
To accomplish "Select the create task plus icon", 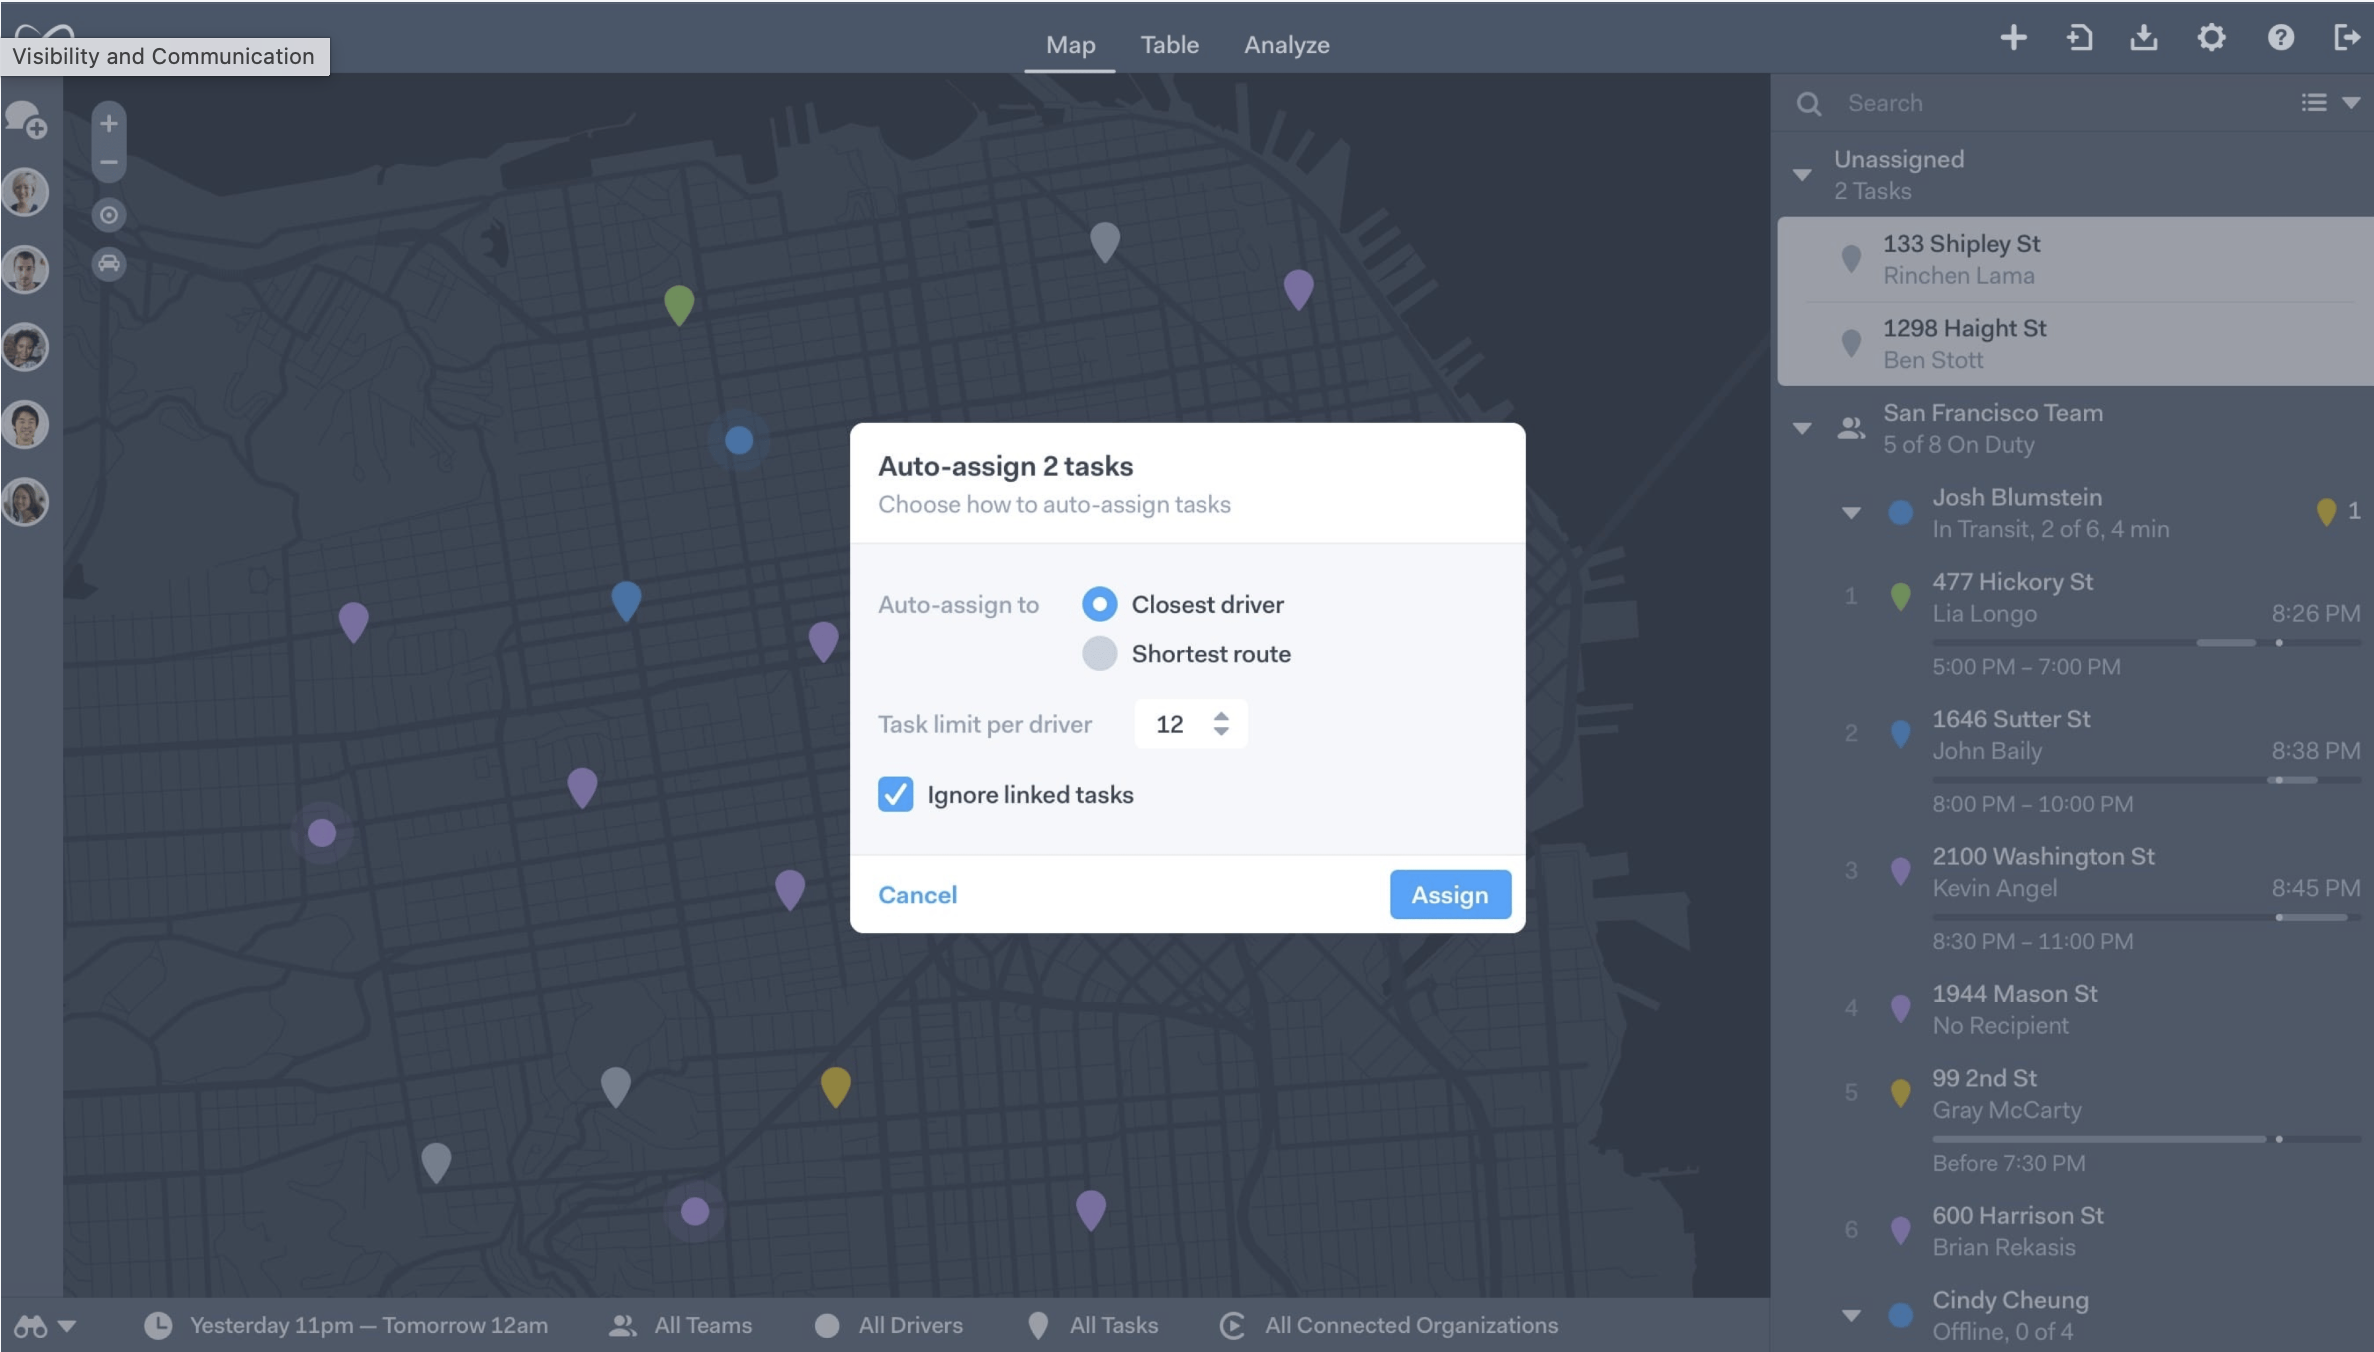I will point(2012,39).
